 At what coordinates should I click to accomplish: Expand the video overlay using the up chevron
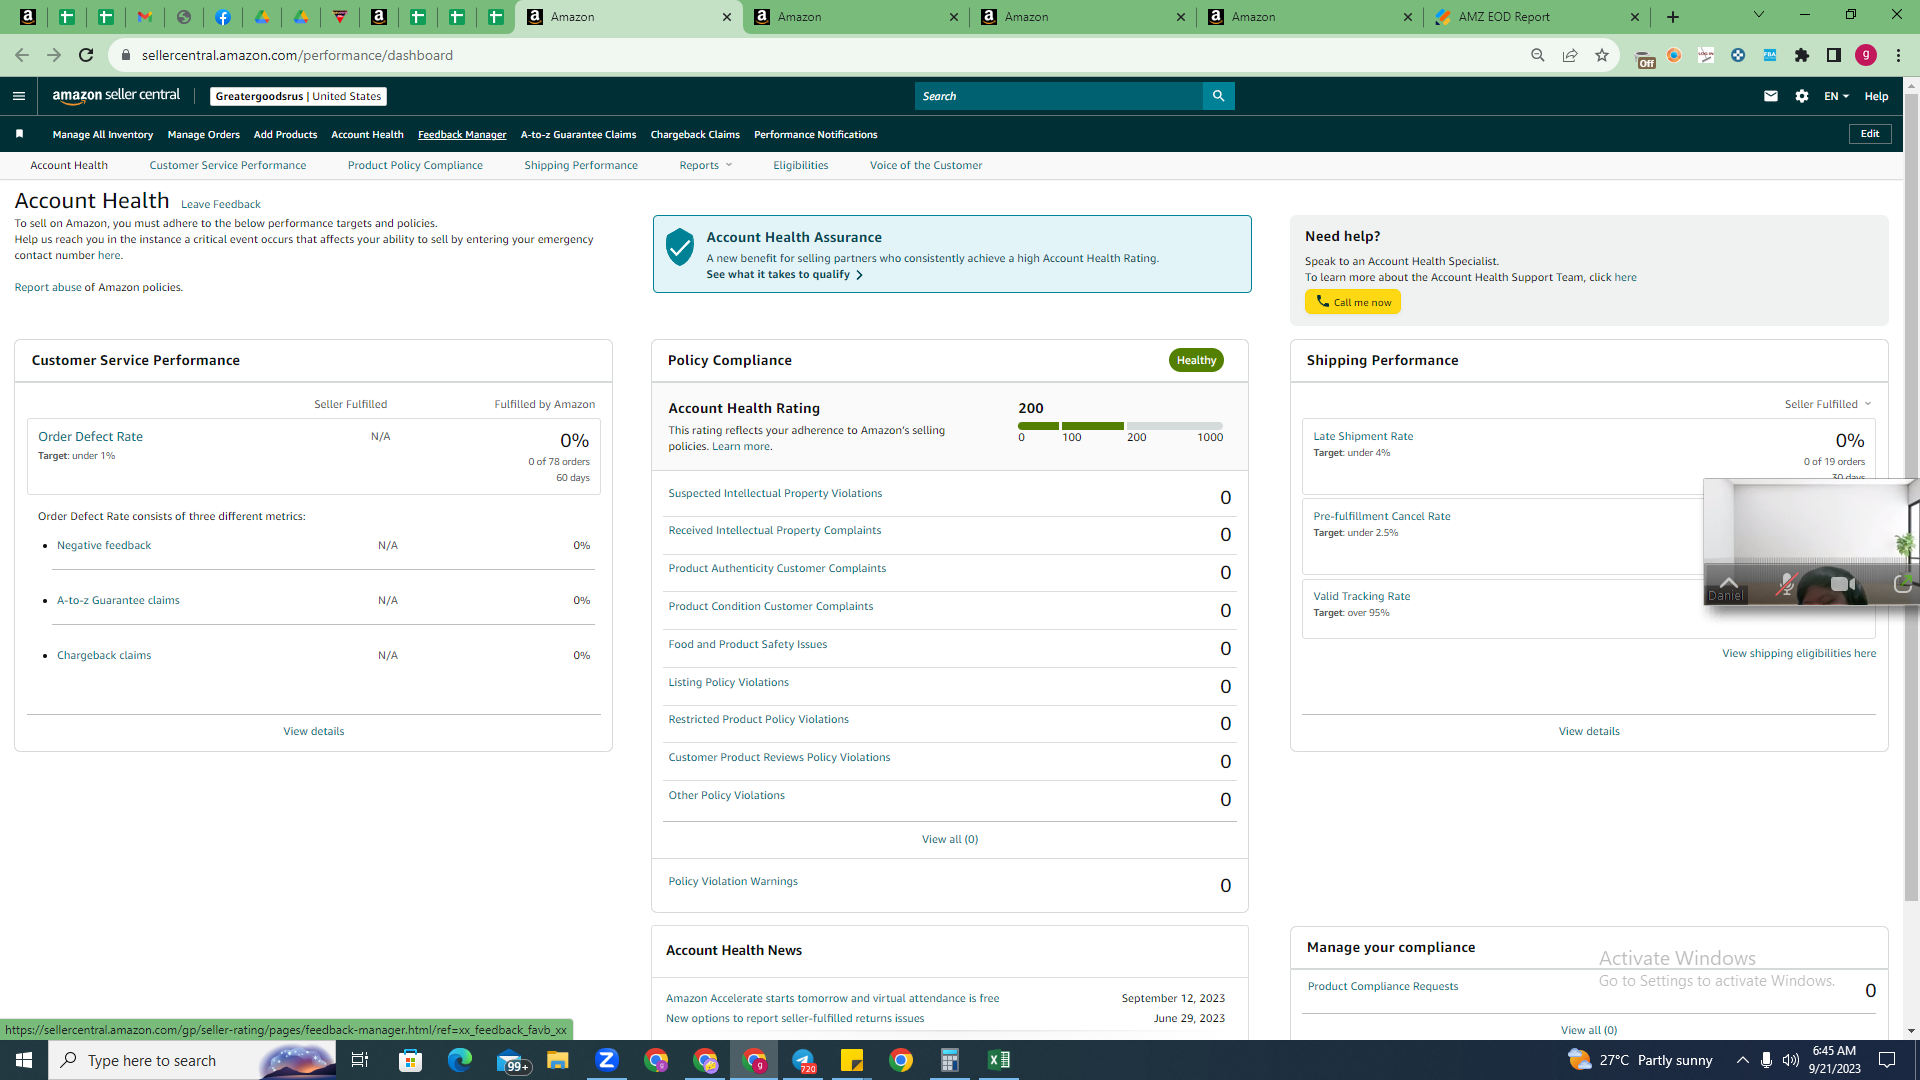(x=1728, y=582)
